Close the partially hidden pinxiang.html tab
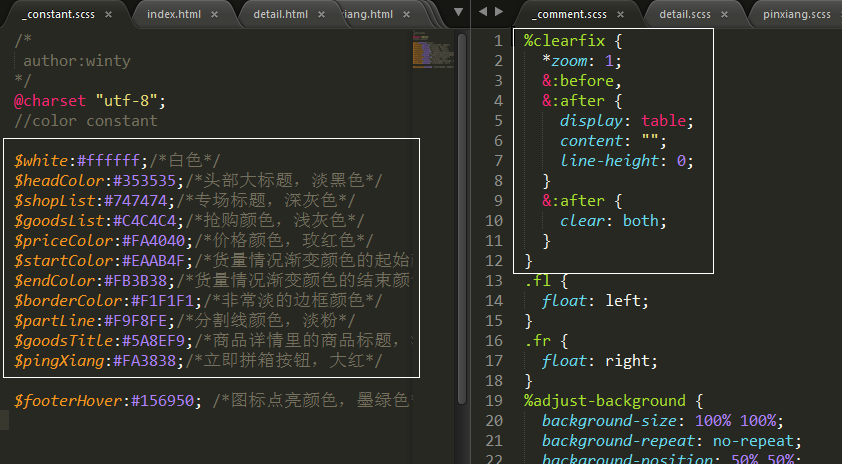The image size is (842, 464). (x=406, y=15)
